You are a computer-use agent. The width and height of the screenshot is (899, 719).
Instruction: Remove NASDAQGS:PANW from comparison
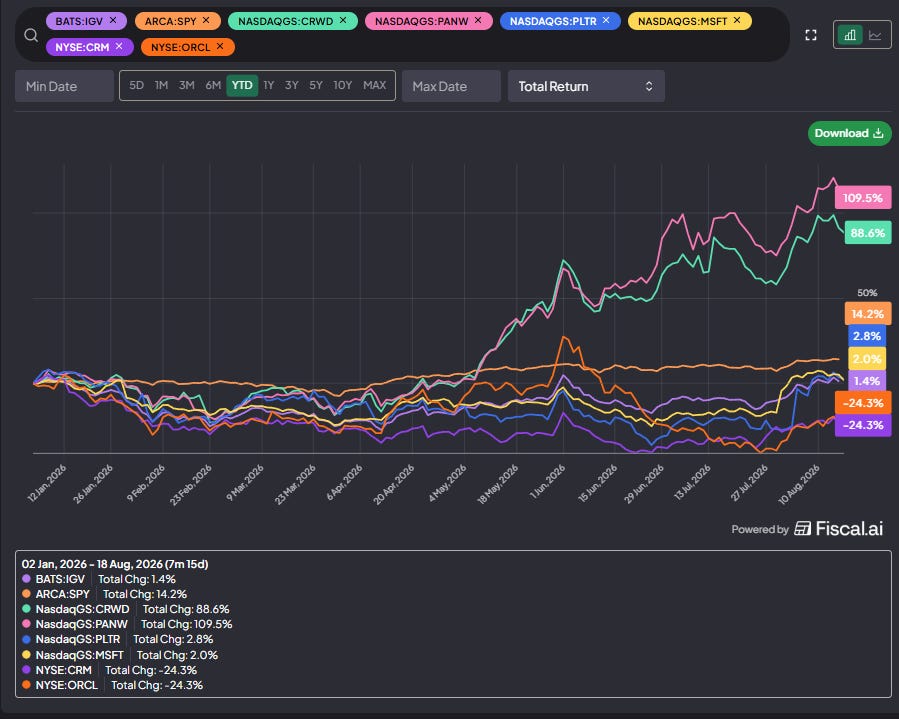pos(478,20)
